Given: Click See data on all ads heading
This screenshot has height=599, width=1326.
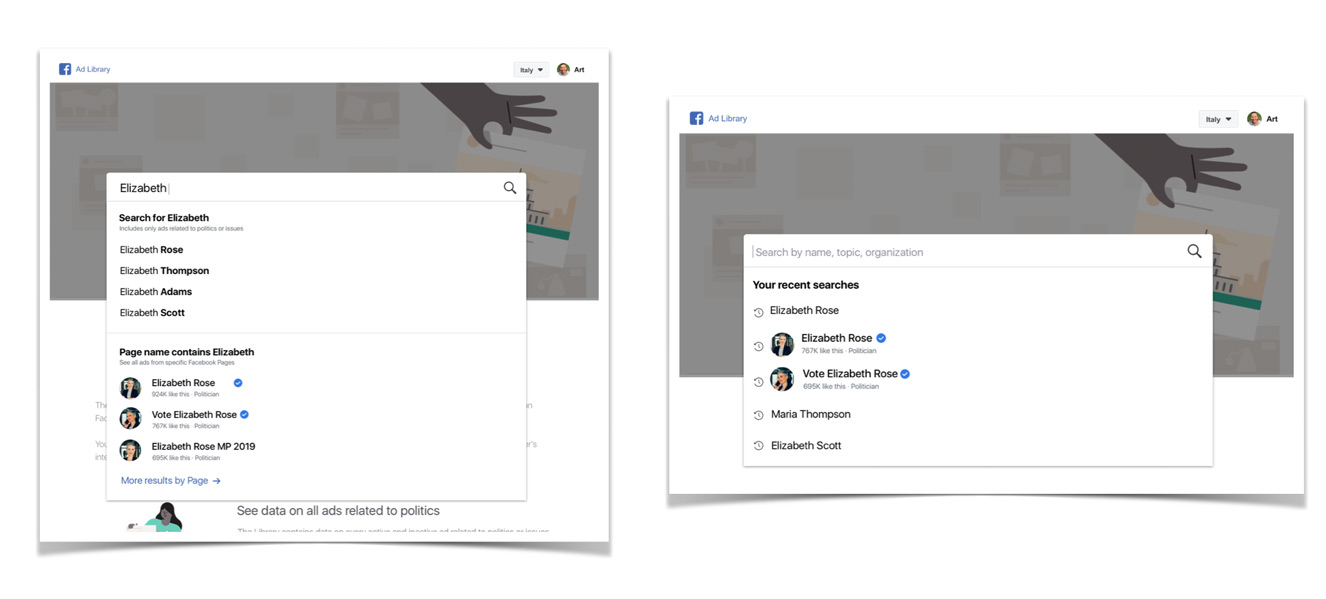Looking at the screenshot, I should 338,511.
